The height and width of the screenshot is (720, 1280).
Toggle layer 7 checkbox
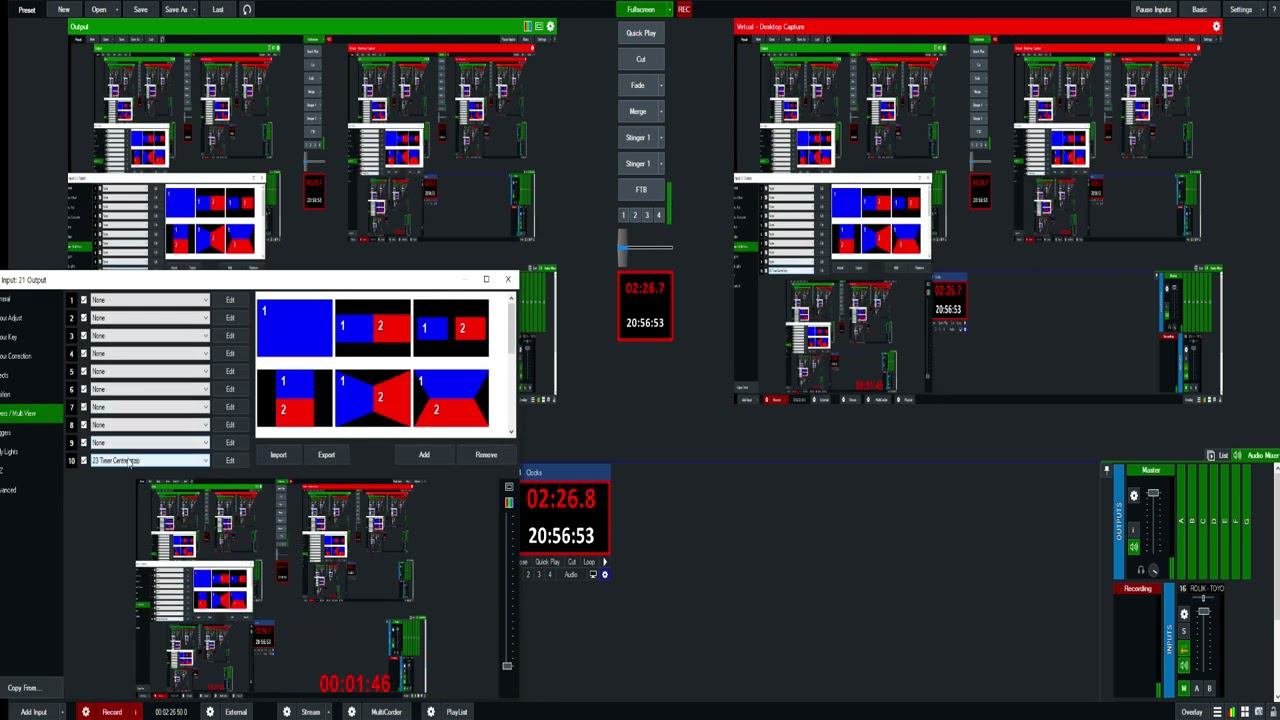[x=84, y=407]
